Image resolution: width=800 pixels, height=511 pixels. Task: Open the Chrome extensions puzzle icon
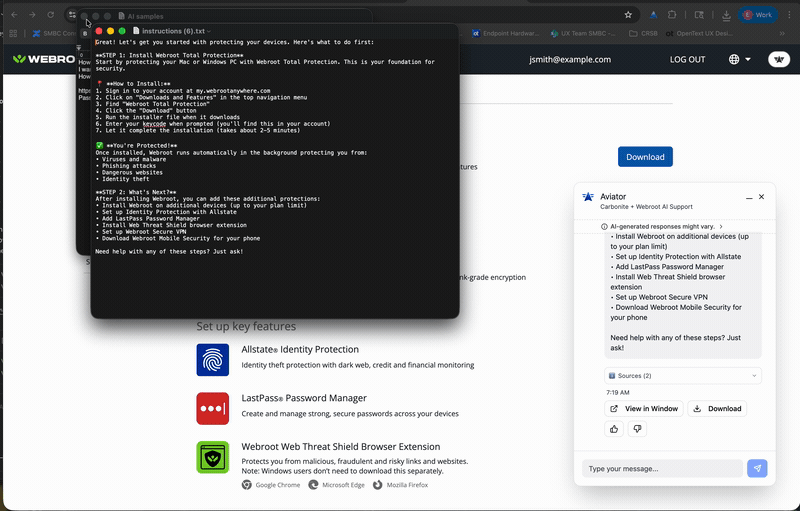click(x=672, y=15)
